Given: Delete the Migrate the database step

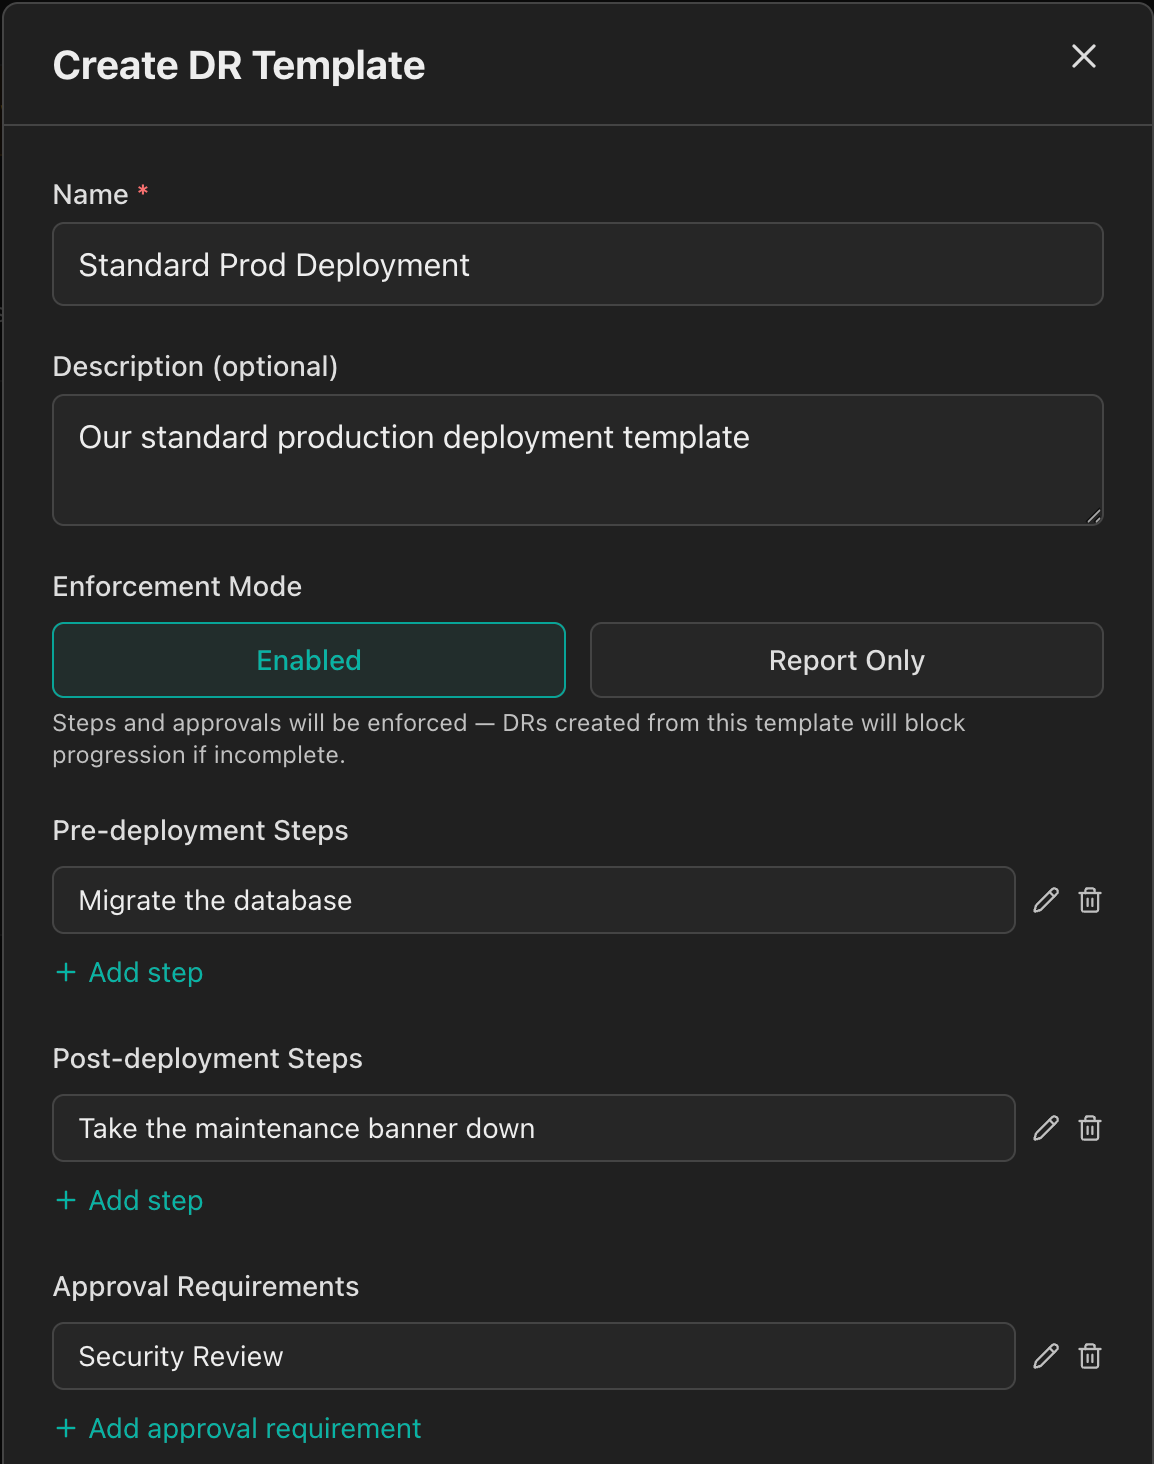Looking at the screenshot, I should click(1090, 900).
